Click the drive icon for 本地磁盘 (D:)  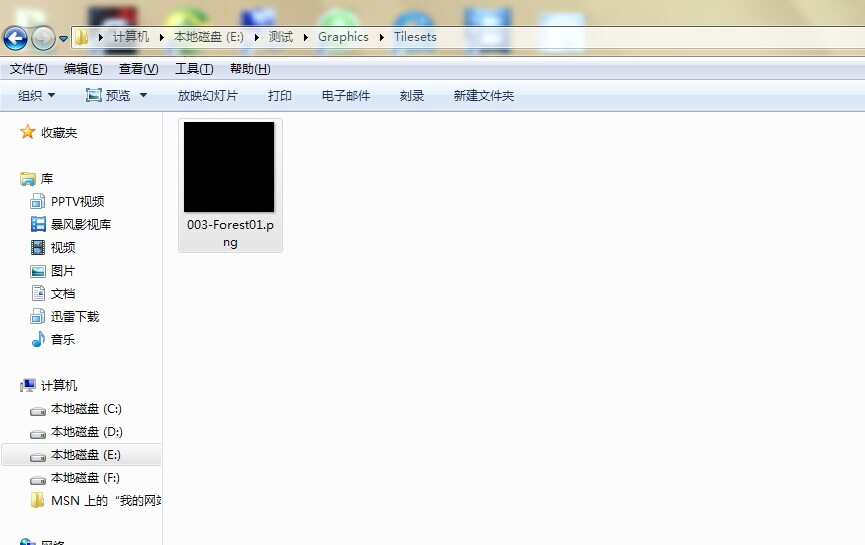tap(38, 434)
